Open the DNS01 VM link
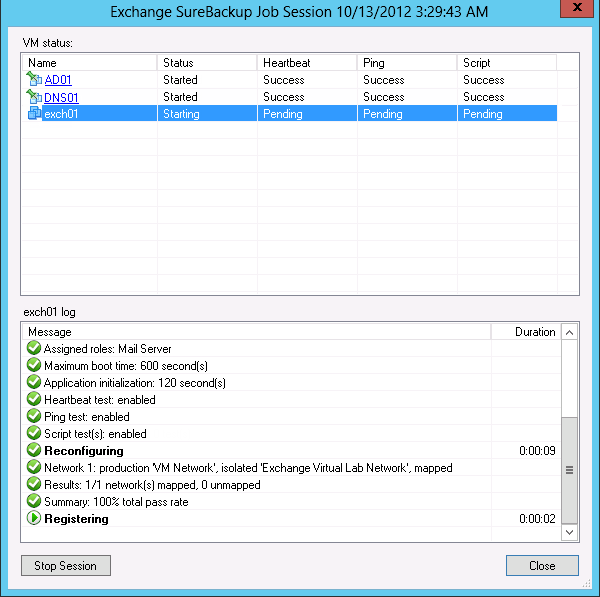 coord(61,97)
